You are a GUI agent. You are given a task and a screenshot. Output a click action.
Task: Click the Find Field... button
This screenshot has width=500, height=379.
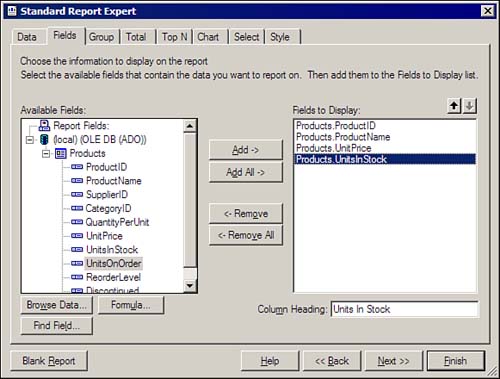point(56,325)
